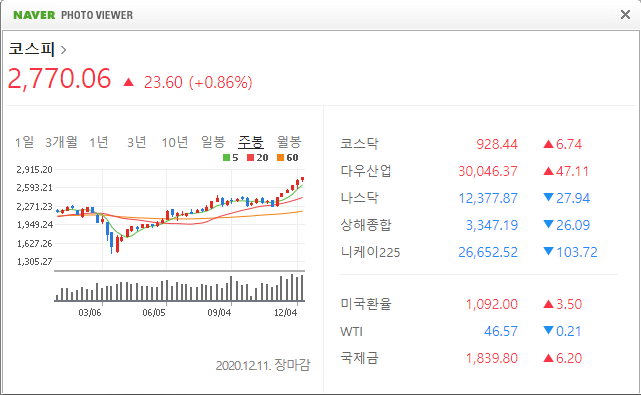Open the 국제금 gold price label

pyautogui.click(x=359, y=357)
